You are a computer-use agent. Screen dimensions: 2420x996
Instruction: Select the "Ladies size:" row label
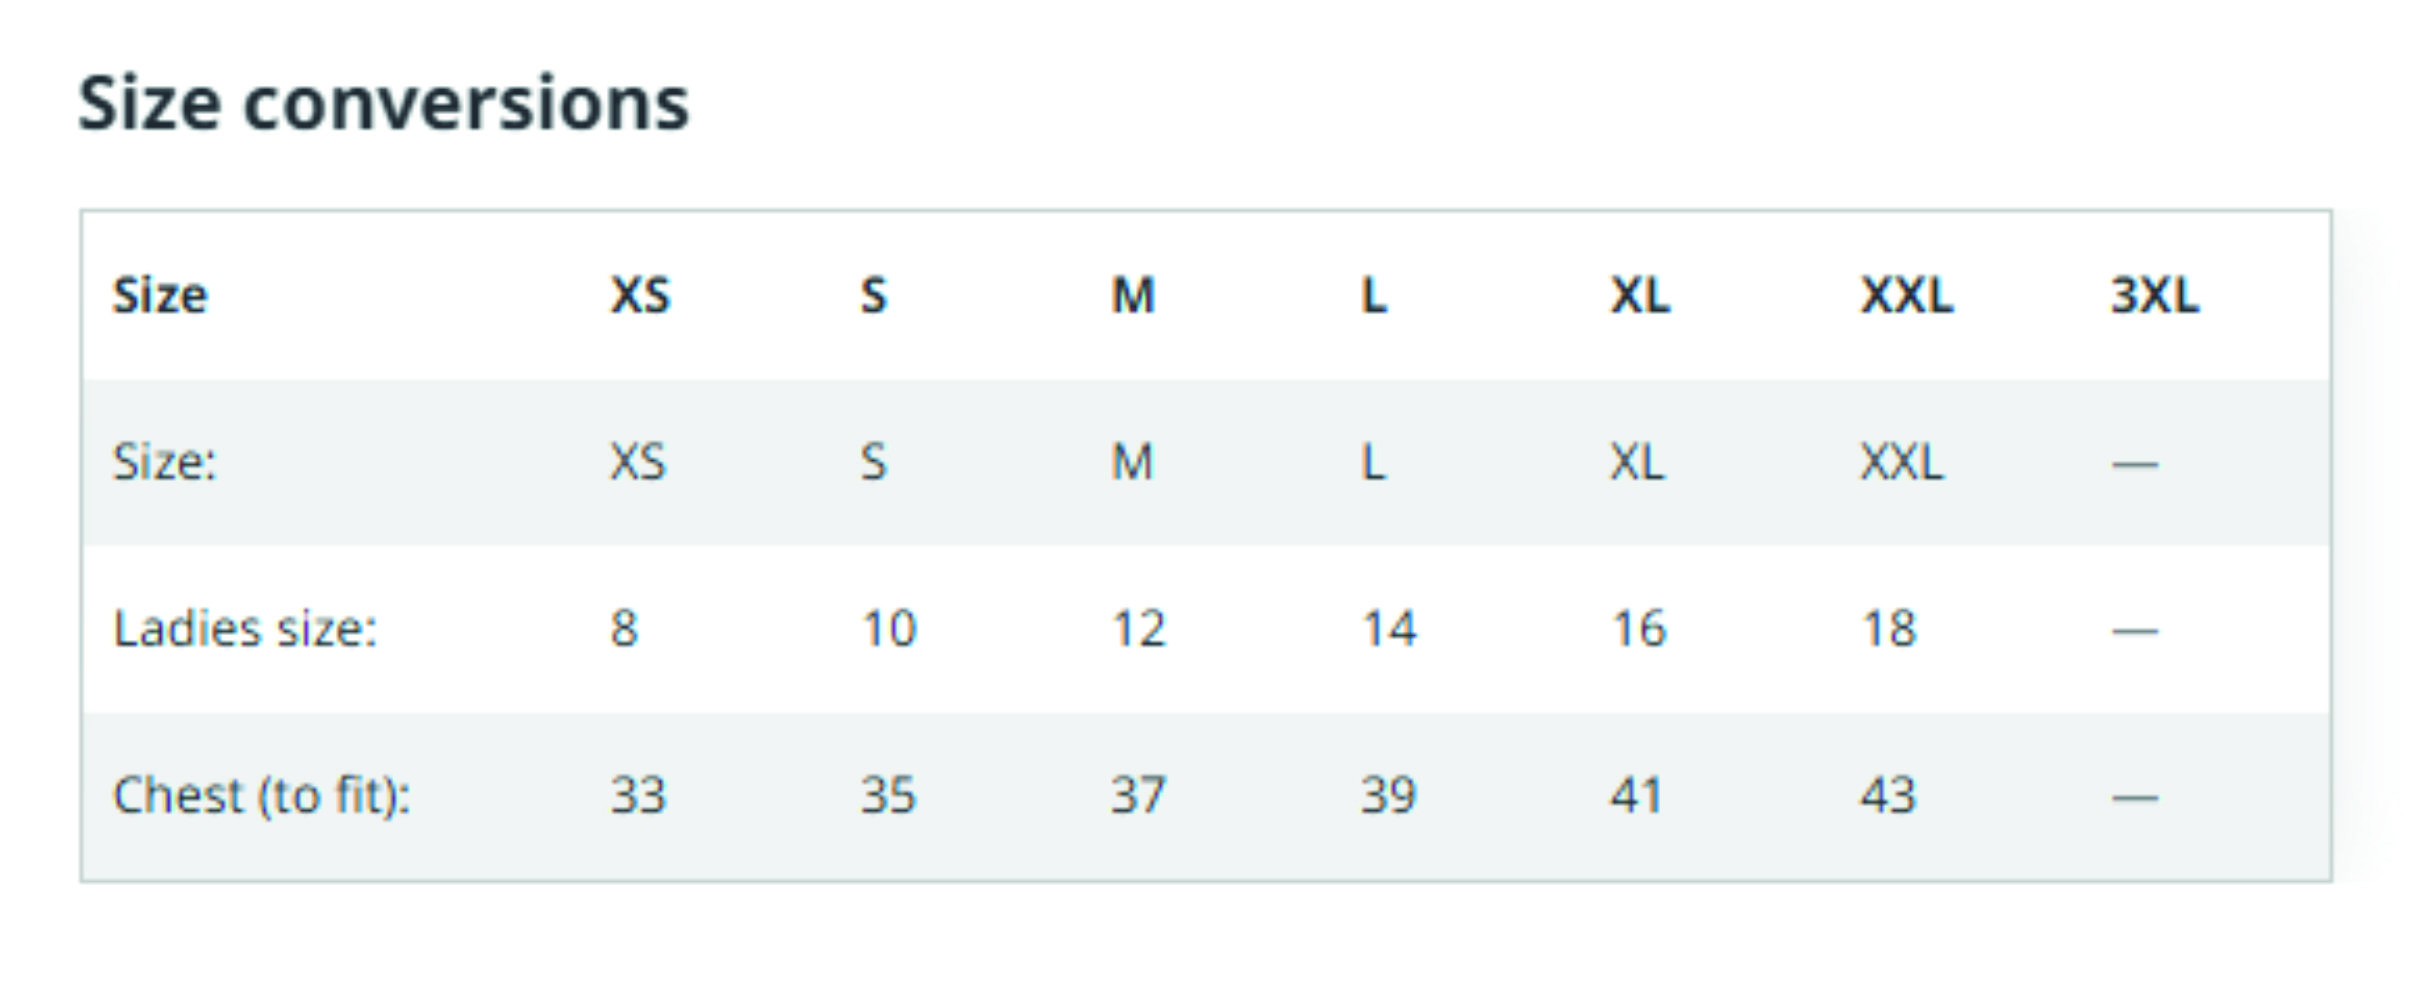click(245, 629)
